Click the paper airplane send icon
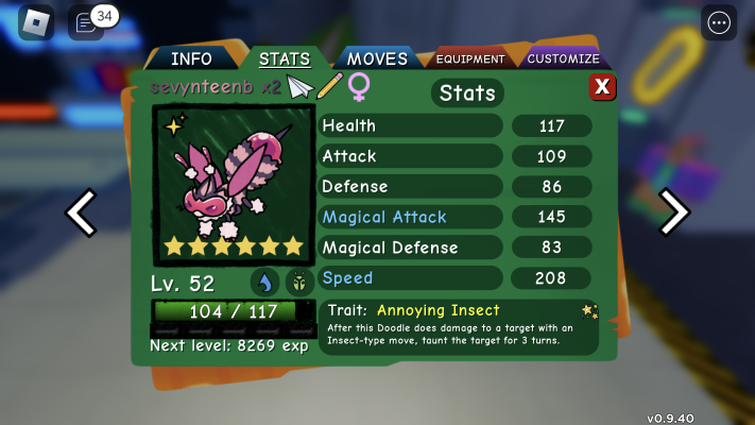The width and height of the screenshot is (755, 425). 300,88
